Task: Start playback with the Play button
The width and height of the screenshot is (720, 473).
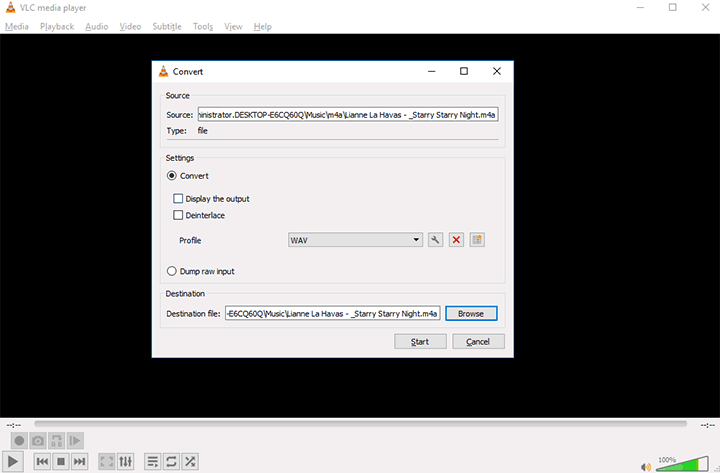Action: 13,462
